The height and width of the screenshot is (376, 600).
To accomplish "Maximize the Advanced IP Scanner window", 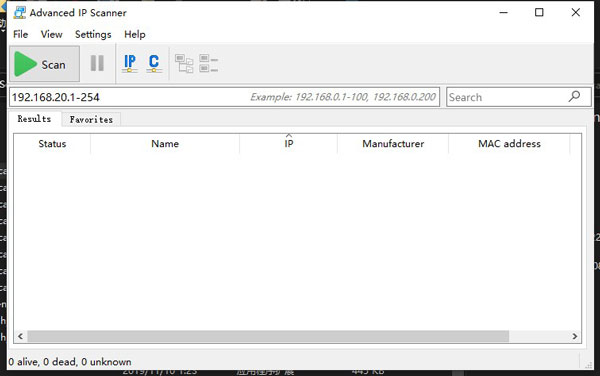I will 539,13.
